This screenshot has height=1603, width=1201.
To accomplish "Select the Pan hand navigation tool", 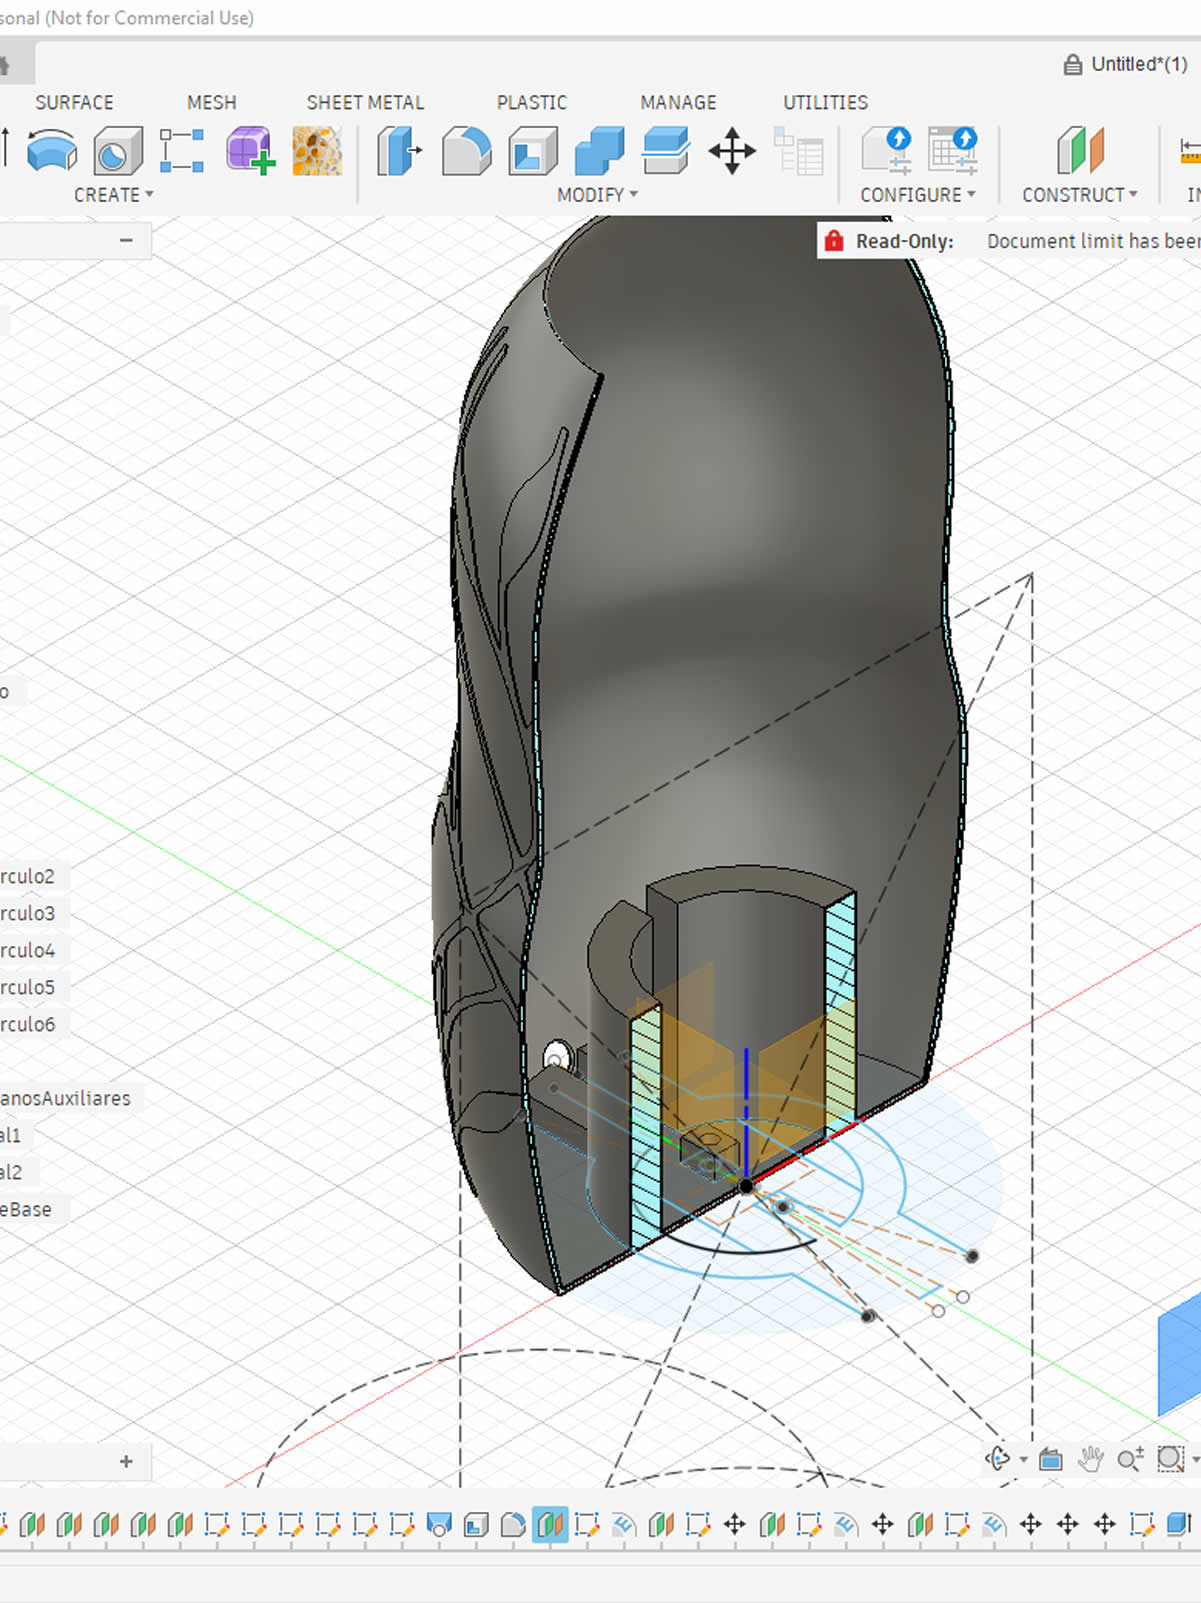I will point(1090,1459).
